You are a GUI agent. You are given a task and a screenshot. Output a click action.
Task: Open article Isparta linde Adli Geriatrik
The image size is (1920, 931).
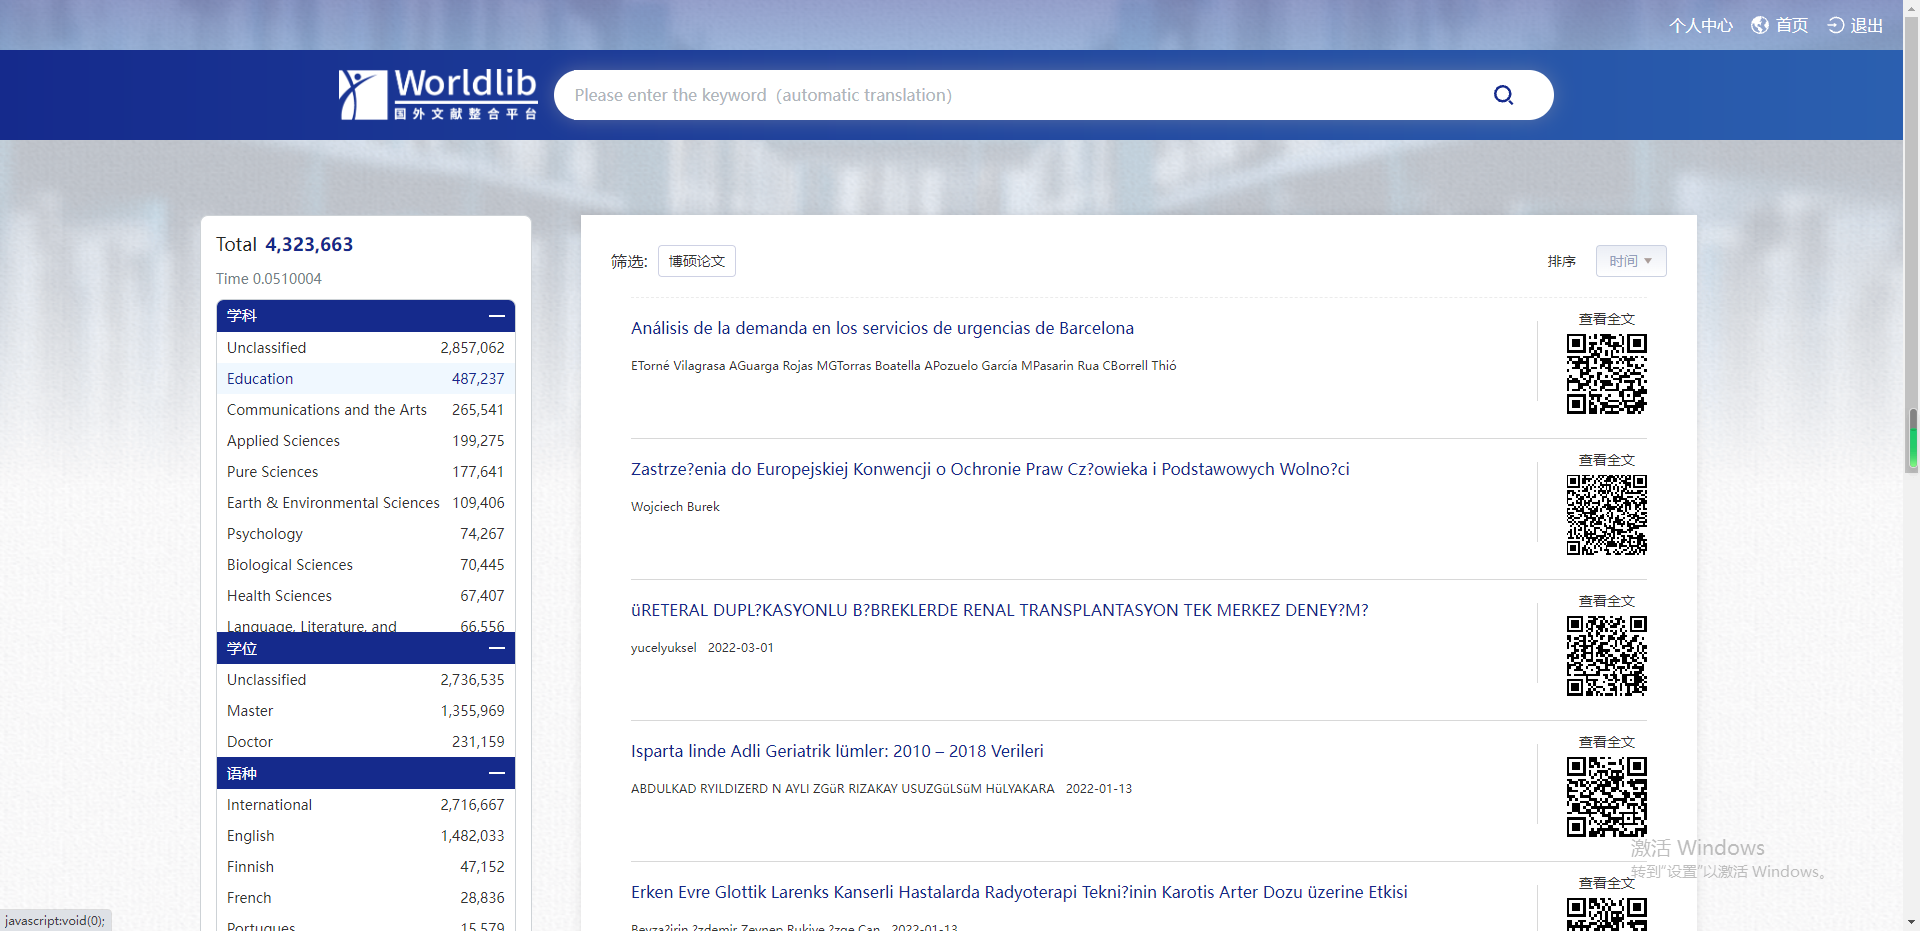(837, 751)
